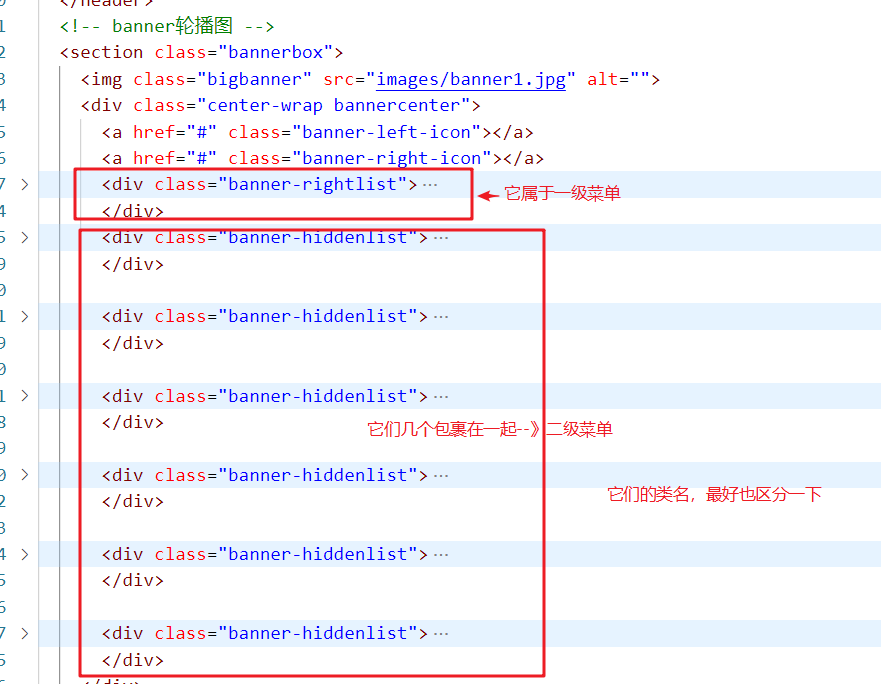Viewport: 881px width, 684px height.
Task: Expand the first banner-hiddenlist div fold chevron
Action: pyautogui.click(x=25, y=238)
